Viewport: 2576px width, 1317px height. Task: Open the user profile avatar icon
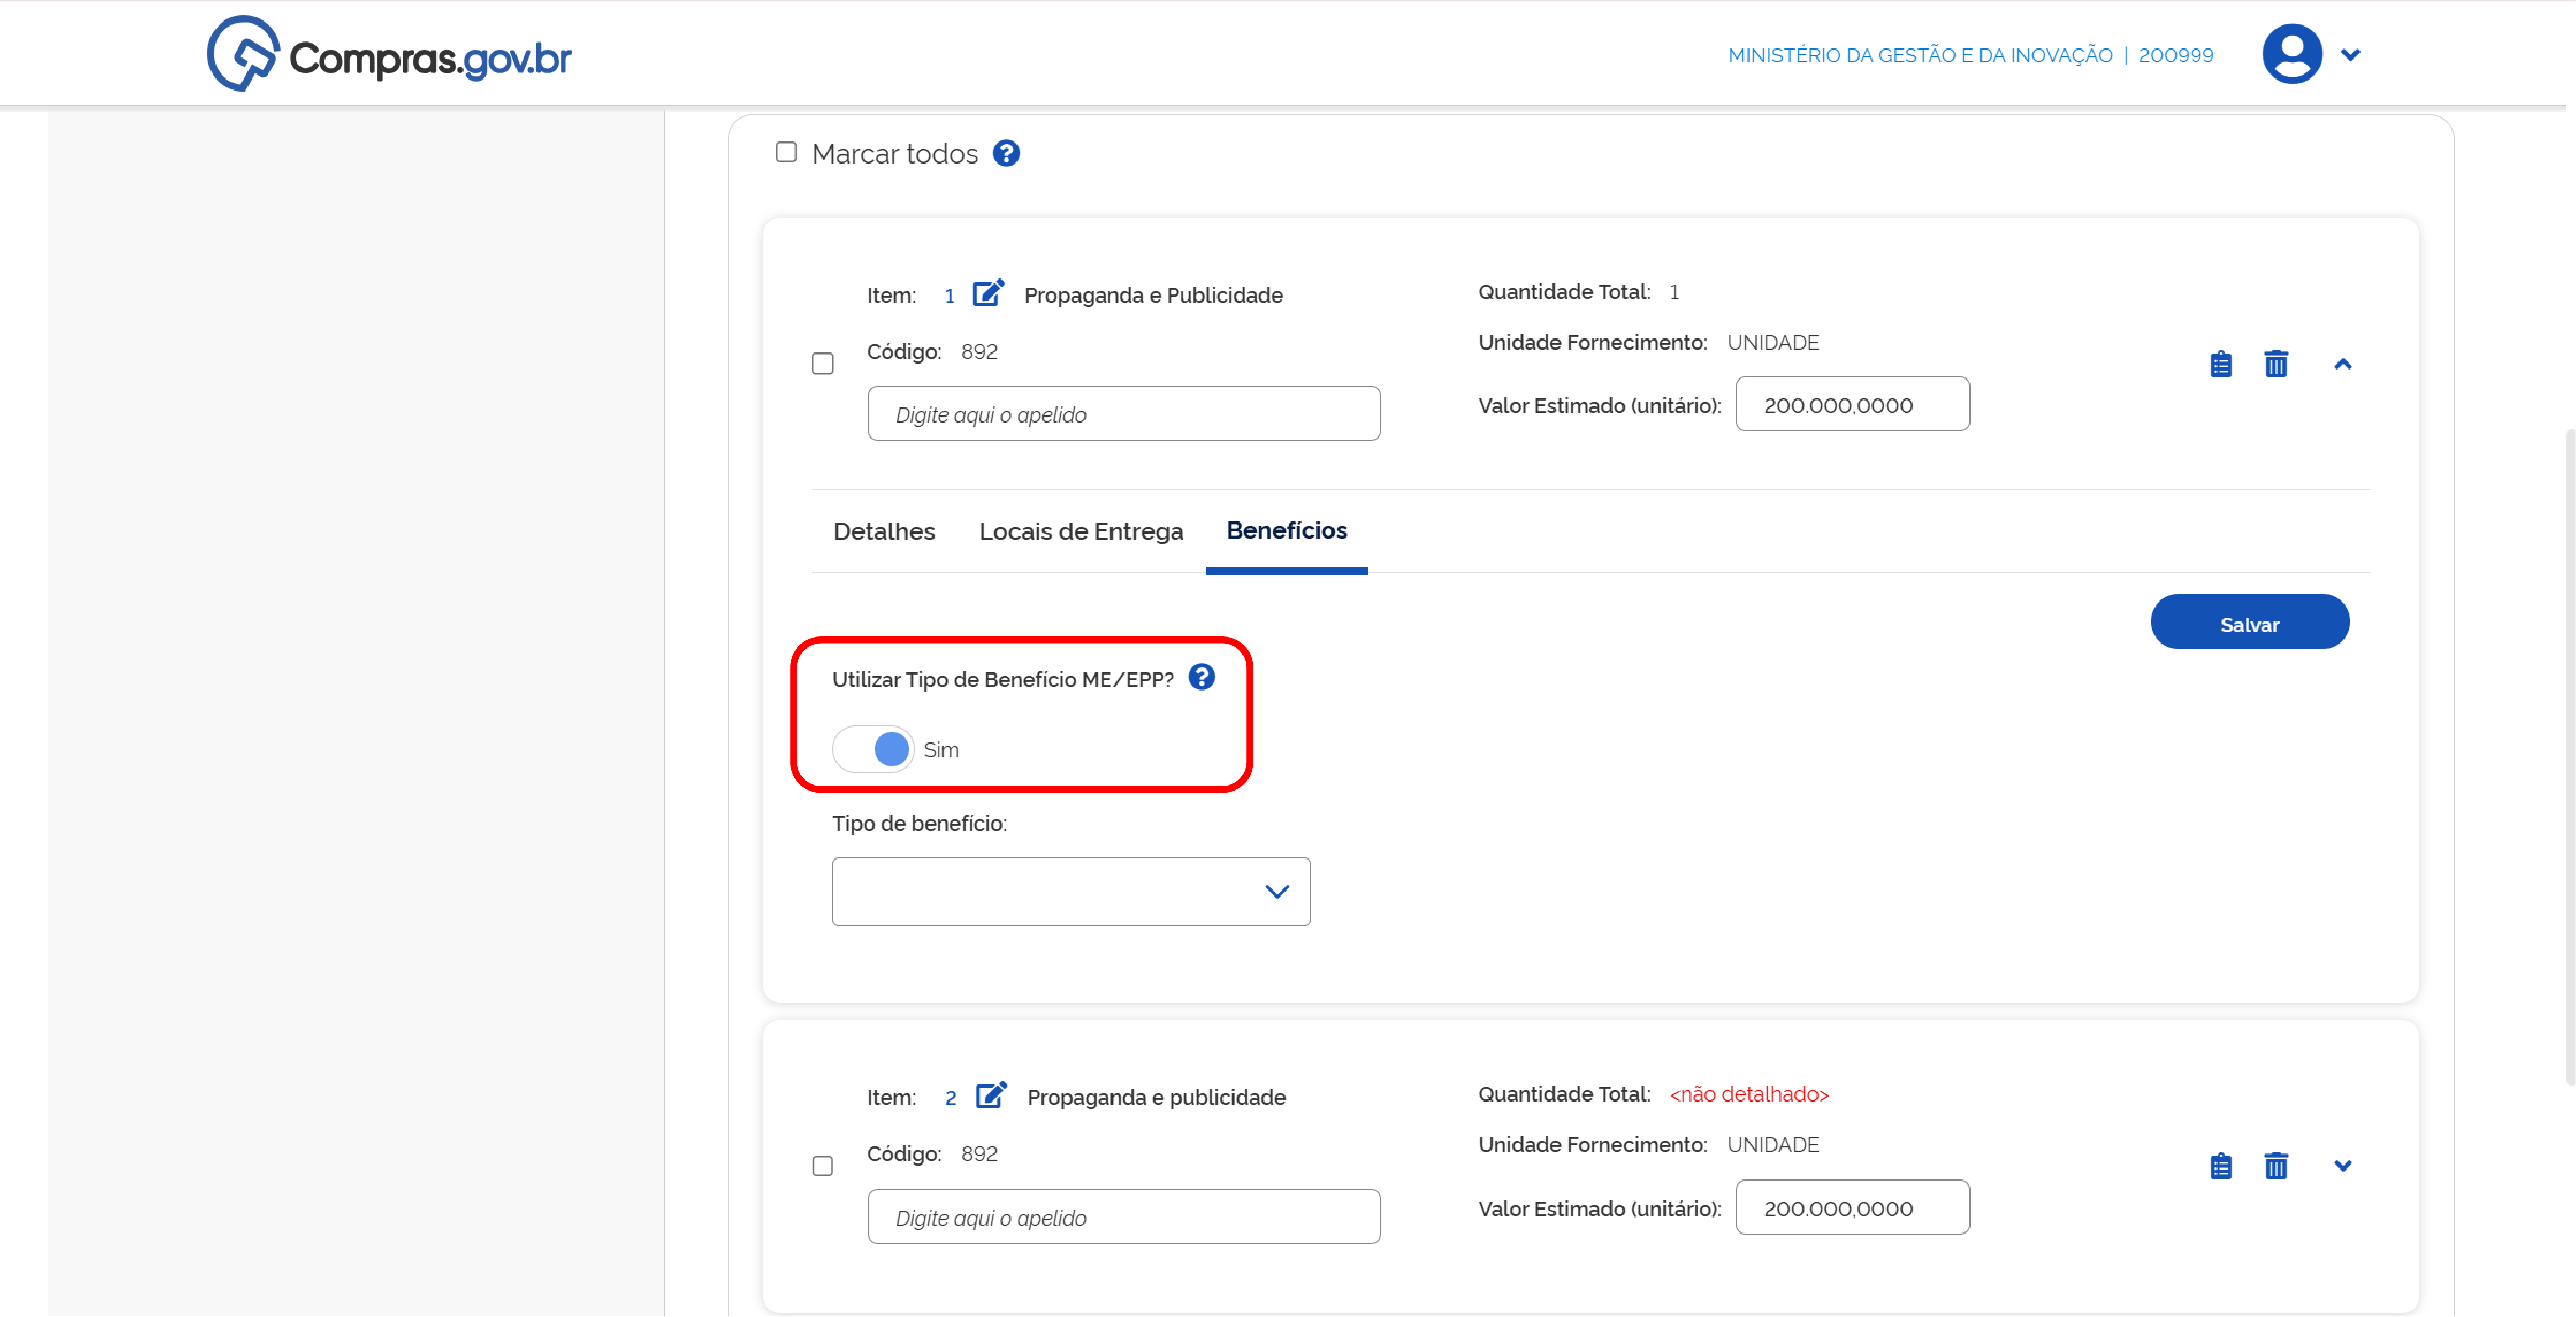pos(2291,54)
